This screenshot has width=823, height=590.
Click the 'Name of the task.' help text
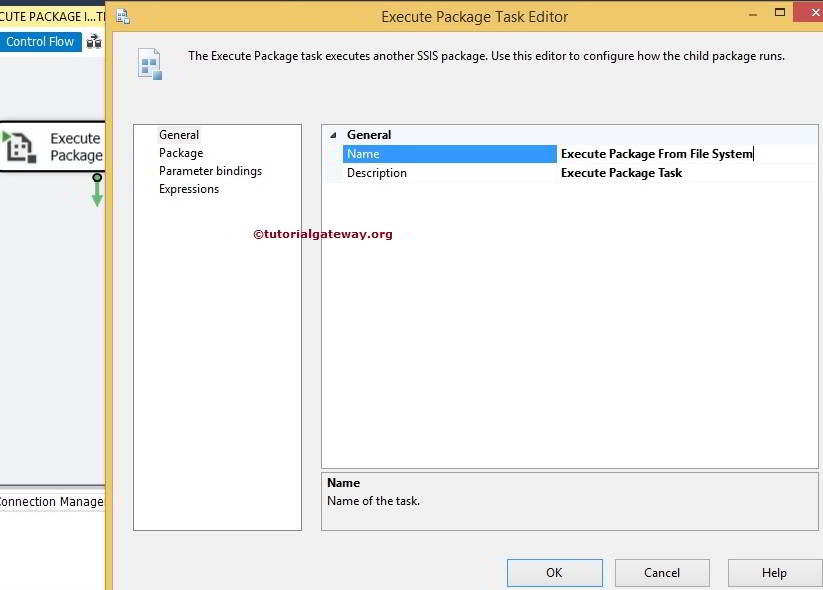pyautogui.click(x=373, y=501)
